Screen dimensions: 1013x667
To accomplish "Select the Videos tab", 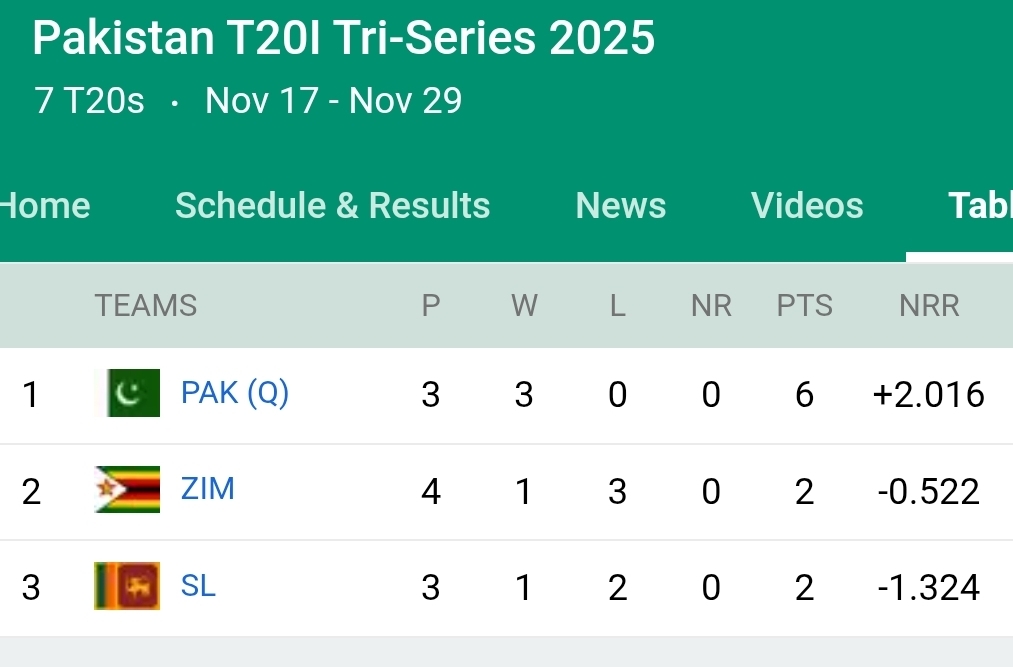I will pos(807,205).
